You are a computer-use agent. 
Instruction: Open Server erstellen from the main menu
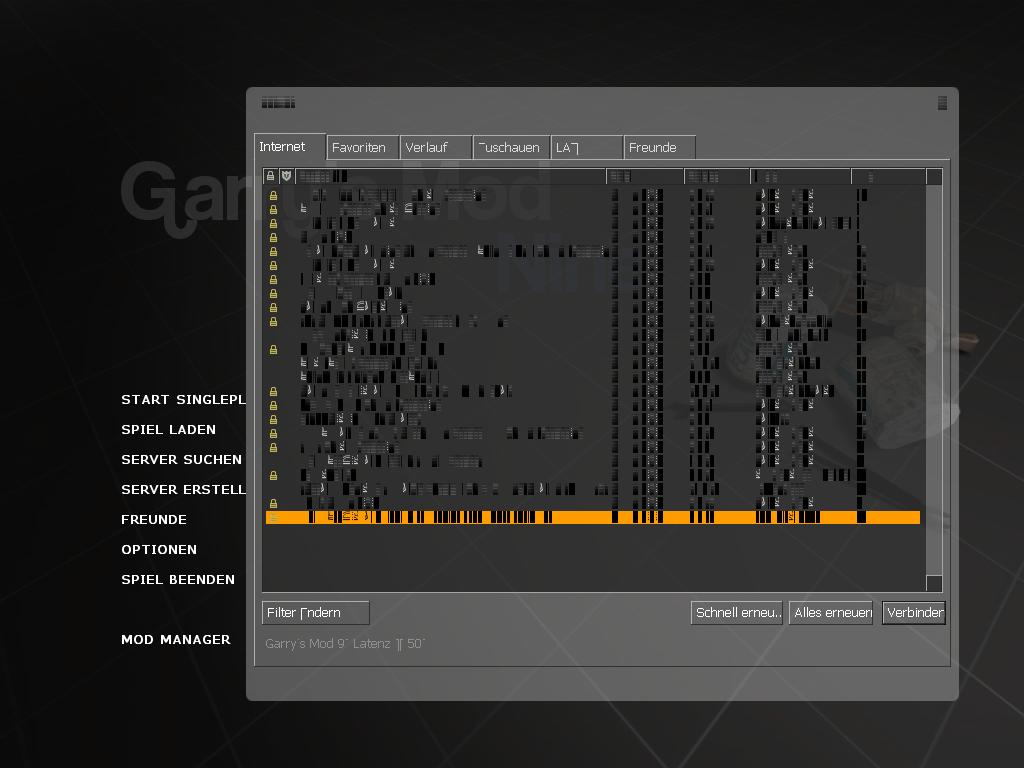tap(184, 490)
